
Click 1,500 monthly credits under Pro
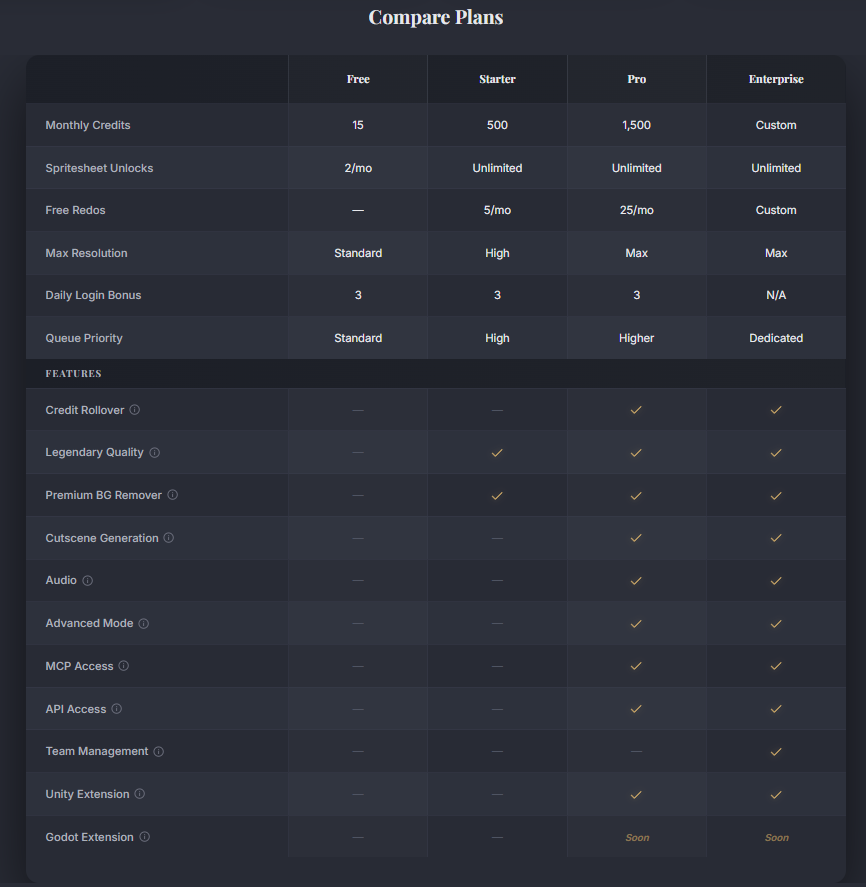click(636, 125)
